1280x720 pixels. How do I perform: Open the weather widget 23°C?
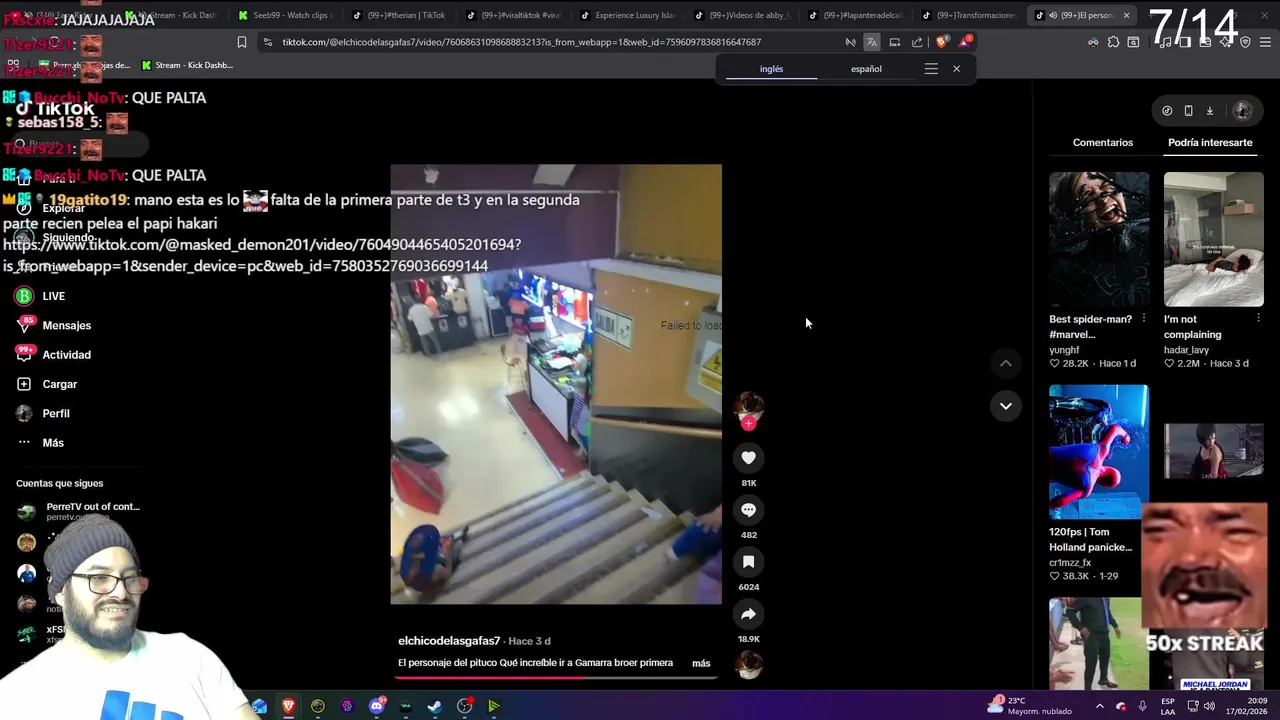(1029, 705)
